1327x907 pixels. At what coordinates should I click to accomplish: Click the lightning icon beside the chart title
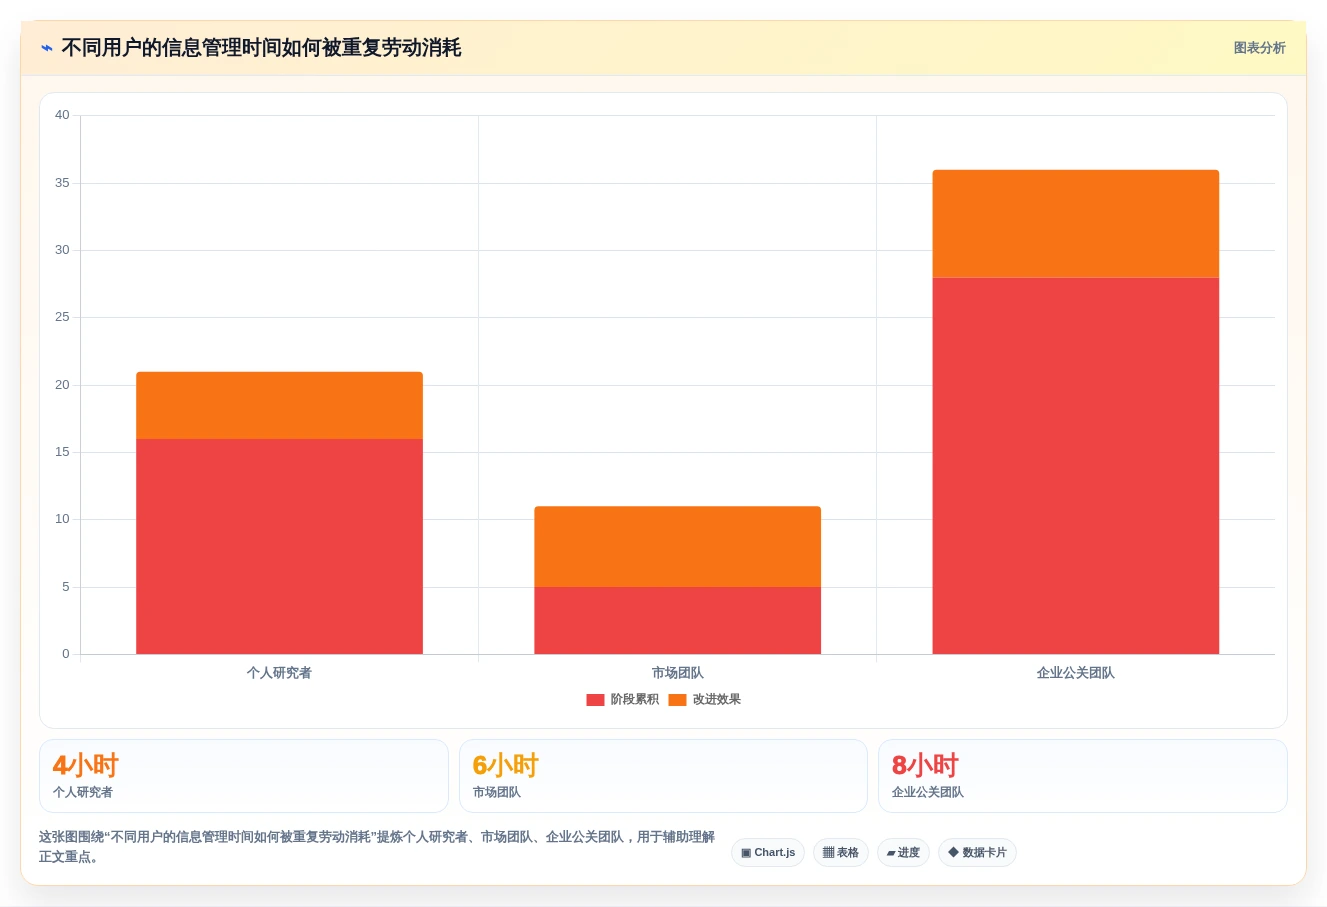coord(47,48)
